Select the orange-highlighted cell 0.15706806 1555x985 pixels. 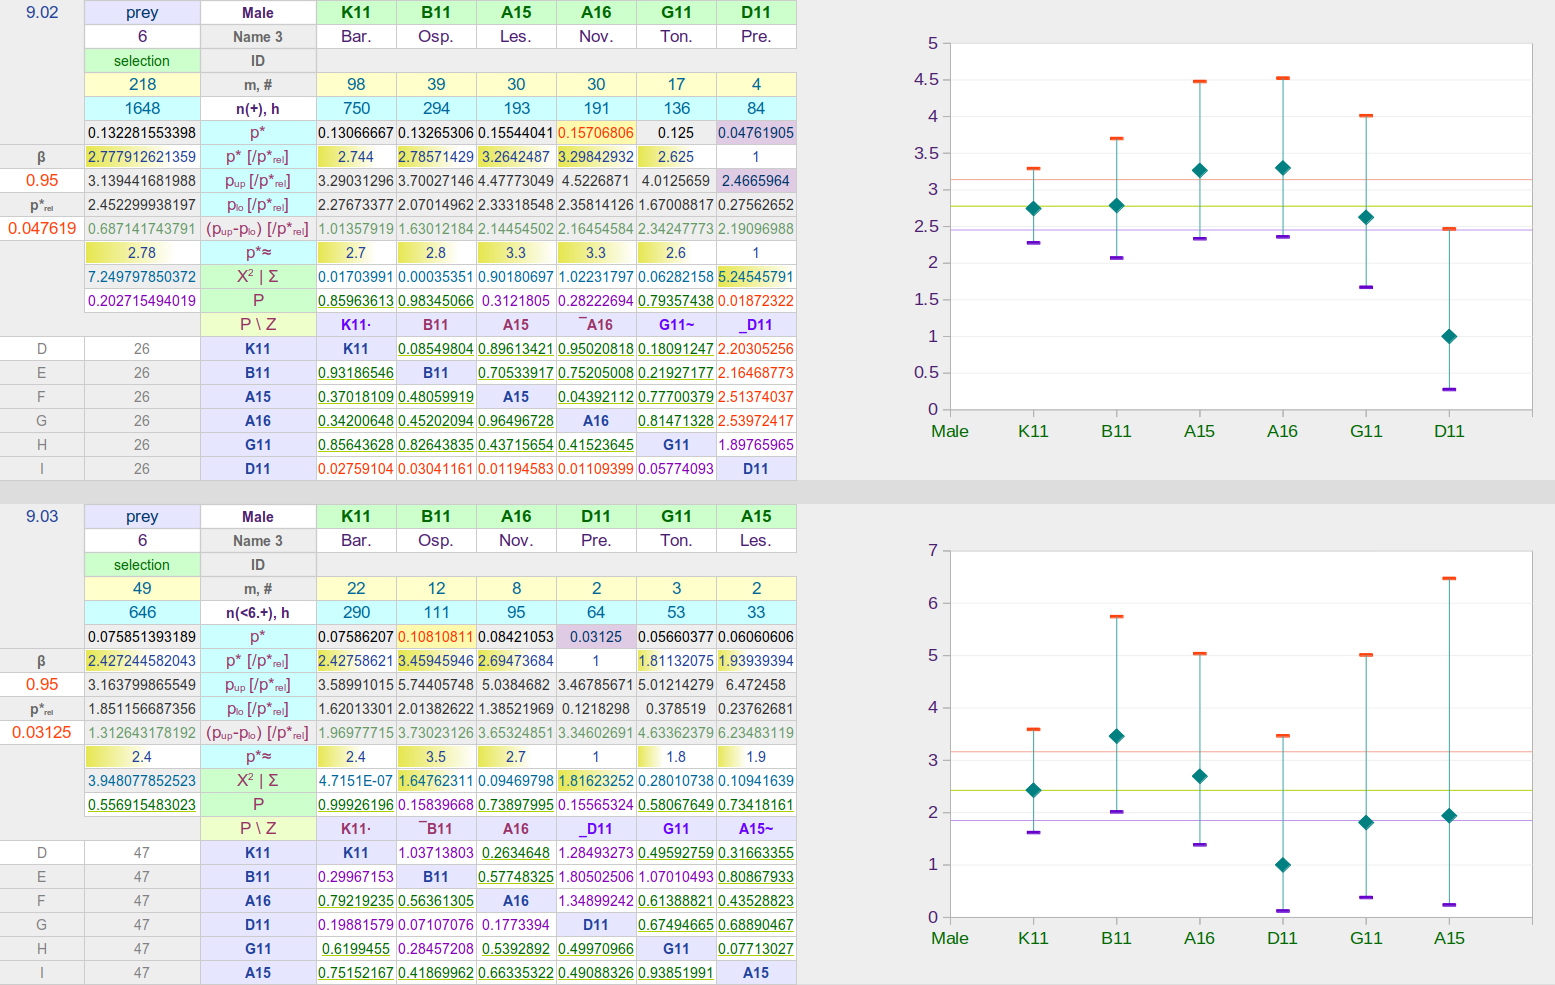tap(596, 133)
